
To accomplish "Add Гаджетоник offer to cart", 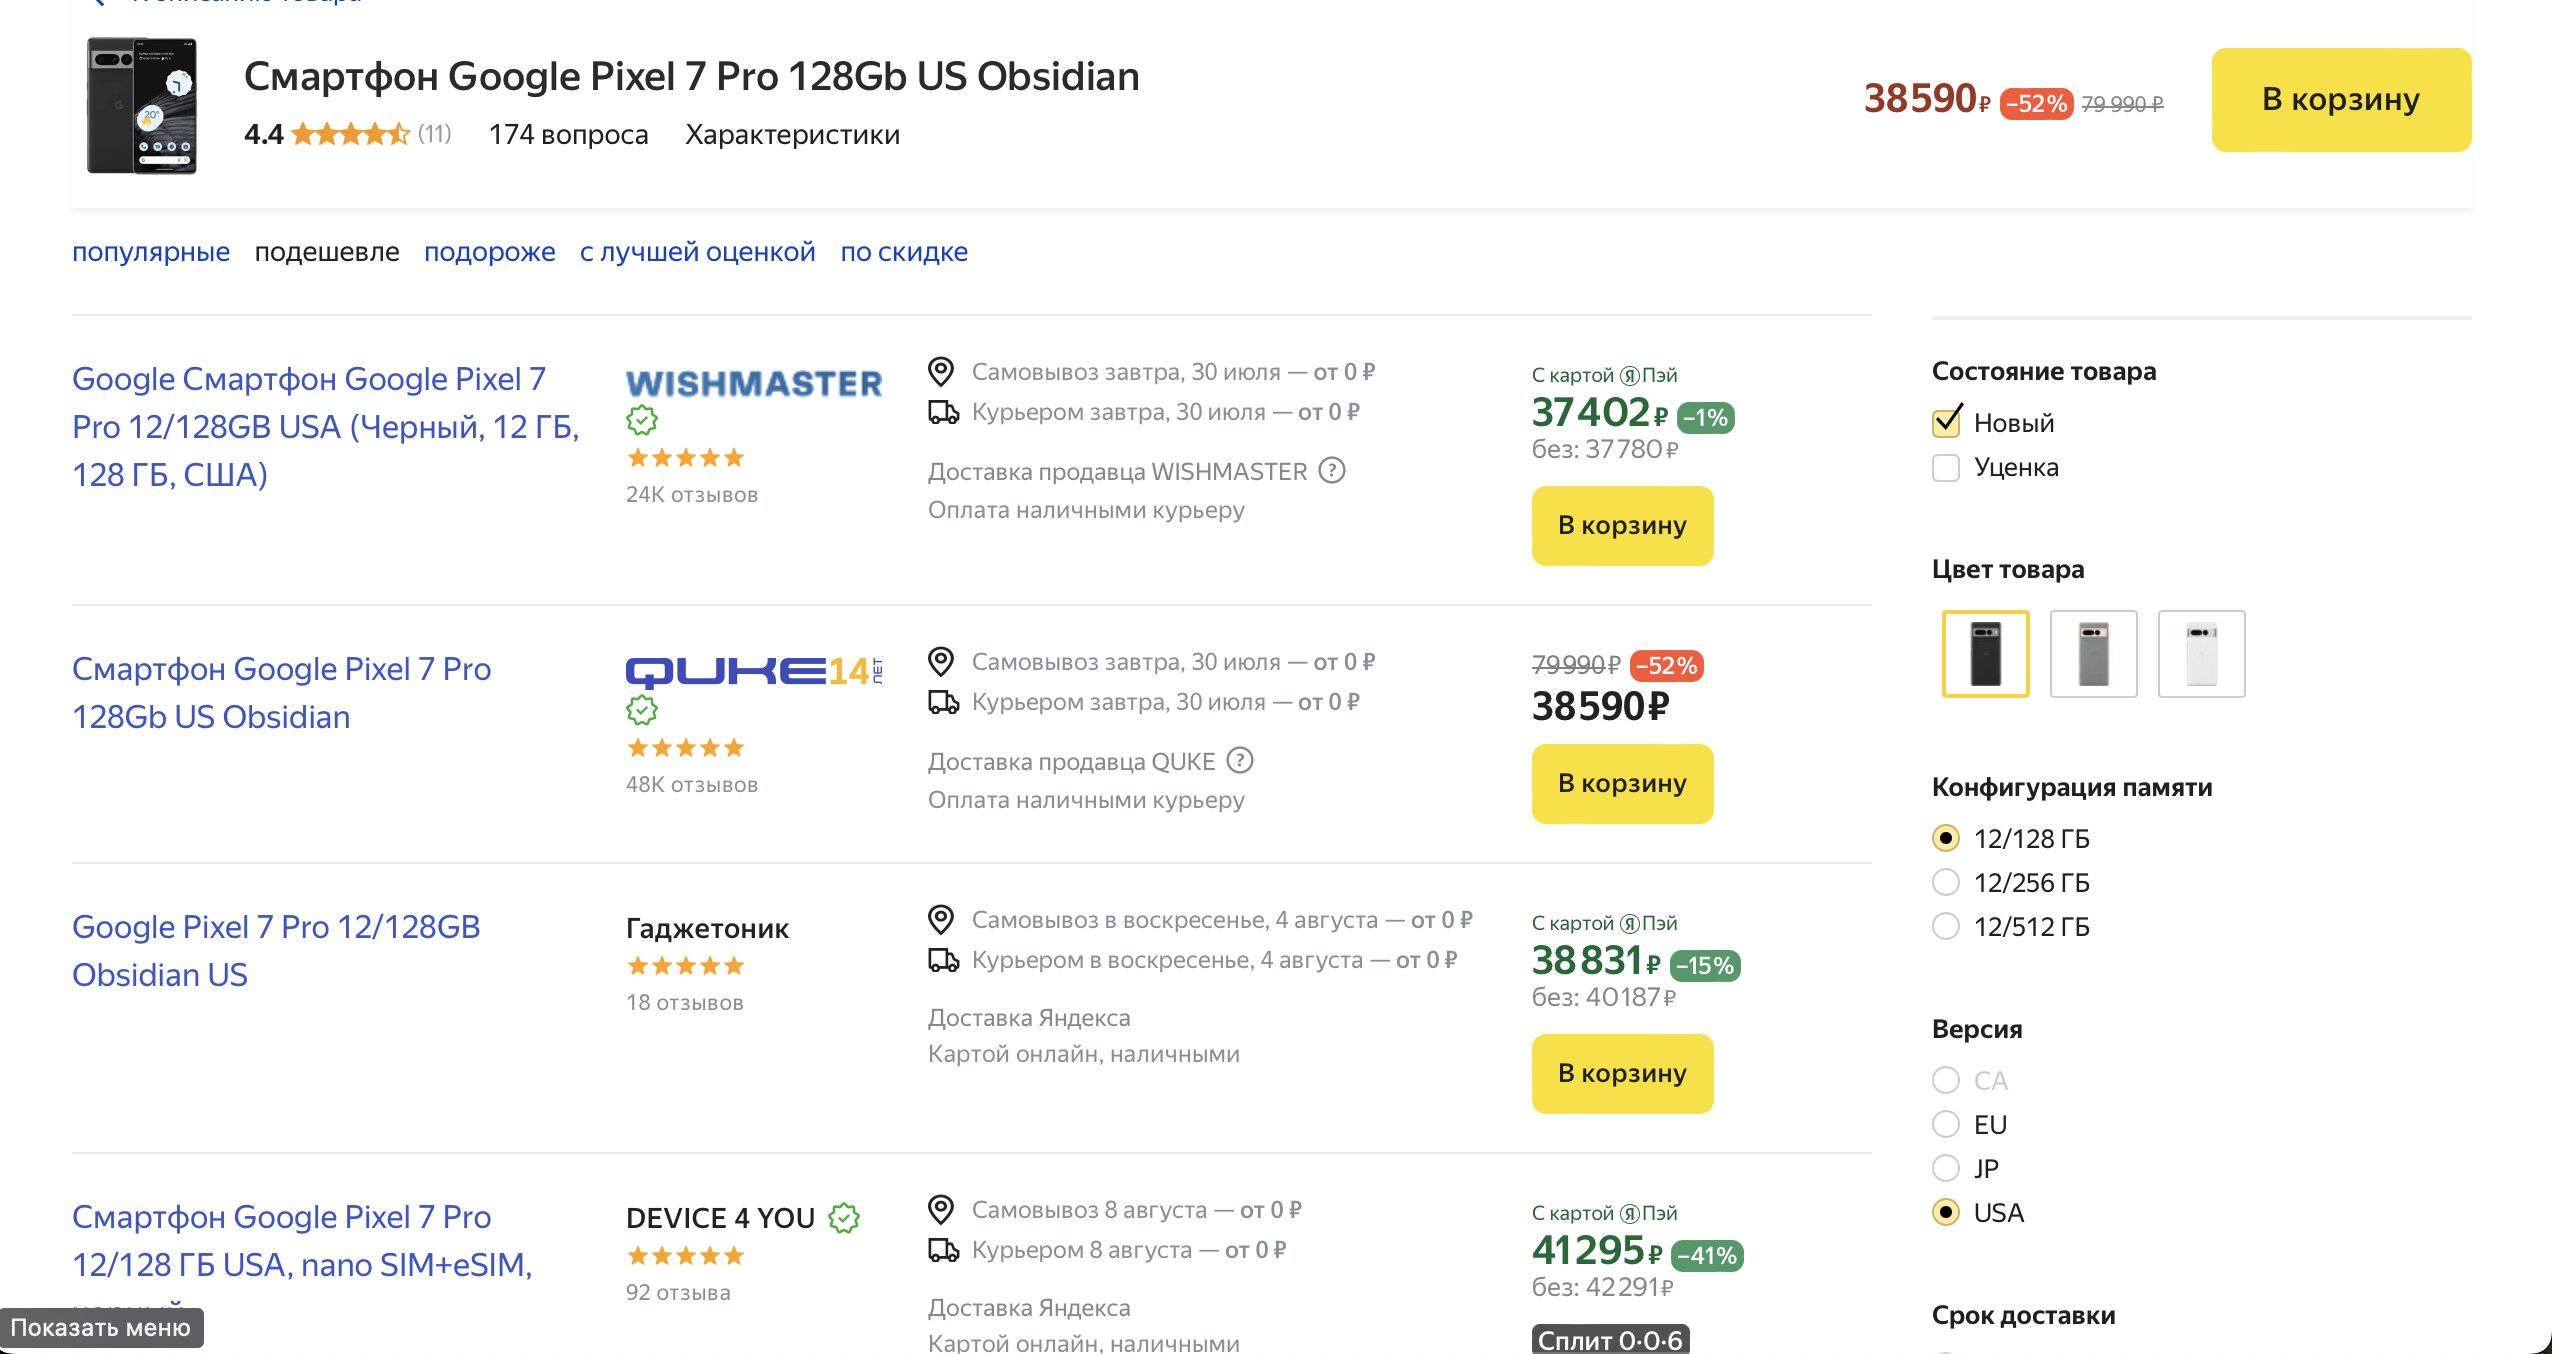I will tap(1622, 1073).
